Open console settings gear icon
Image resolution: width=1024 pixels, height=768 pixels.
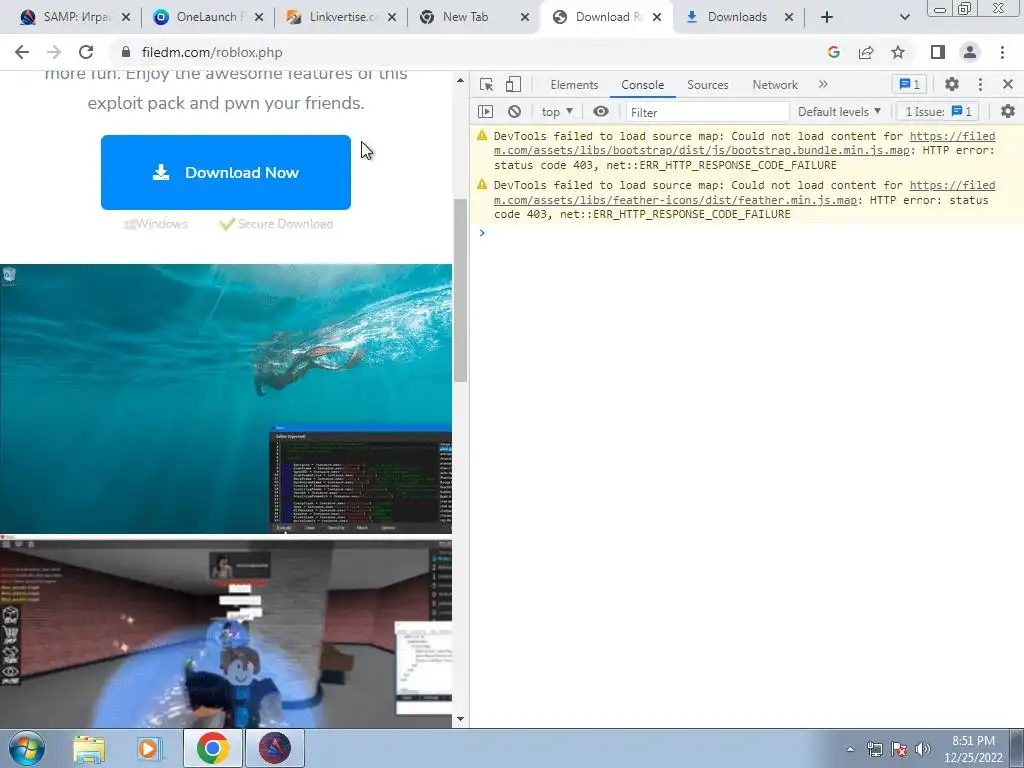(1008, 112)
